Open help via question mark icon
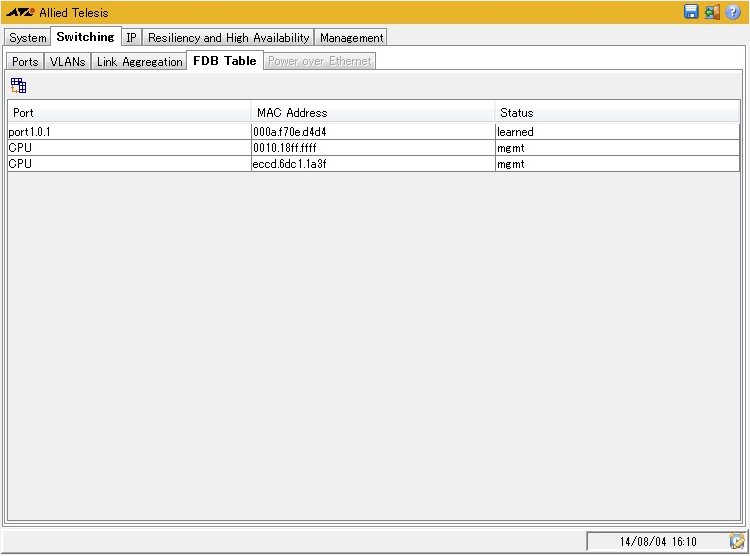Image resolution: width=750 pixels, height=556 pixels. (733, 12)
